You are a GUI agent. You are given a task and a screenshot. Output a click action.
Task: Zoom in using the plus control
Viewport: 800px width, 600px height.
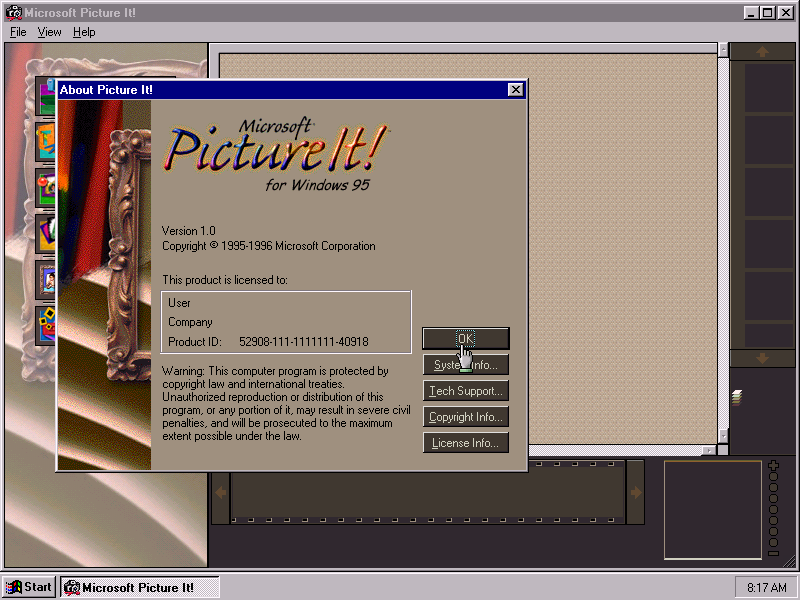(772, 464)
